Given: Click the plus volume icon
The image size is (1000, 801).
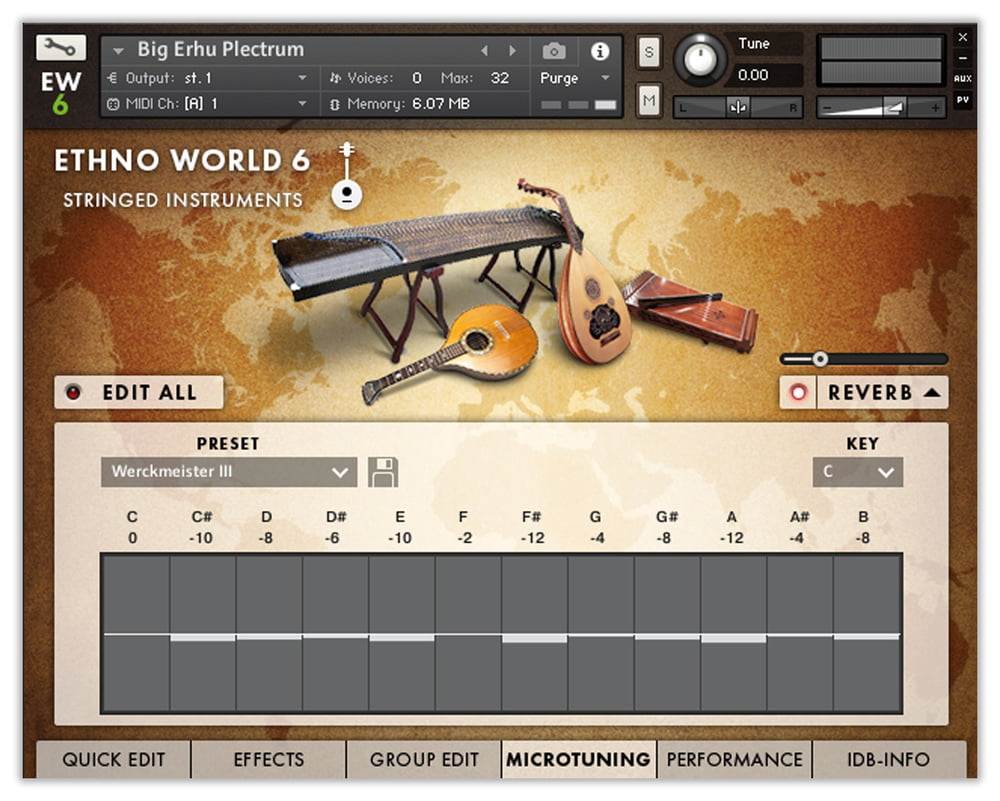Looking at the screenshot, I should coord(934,108).
